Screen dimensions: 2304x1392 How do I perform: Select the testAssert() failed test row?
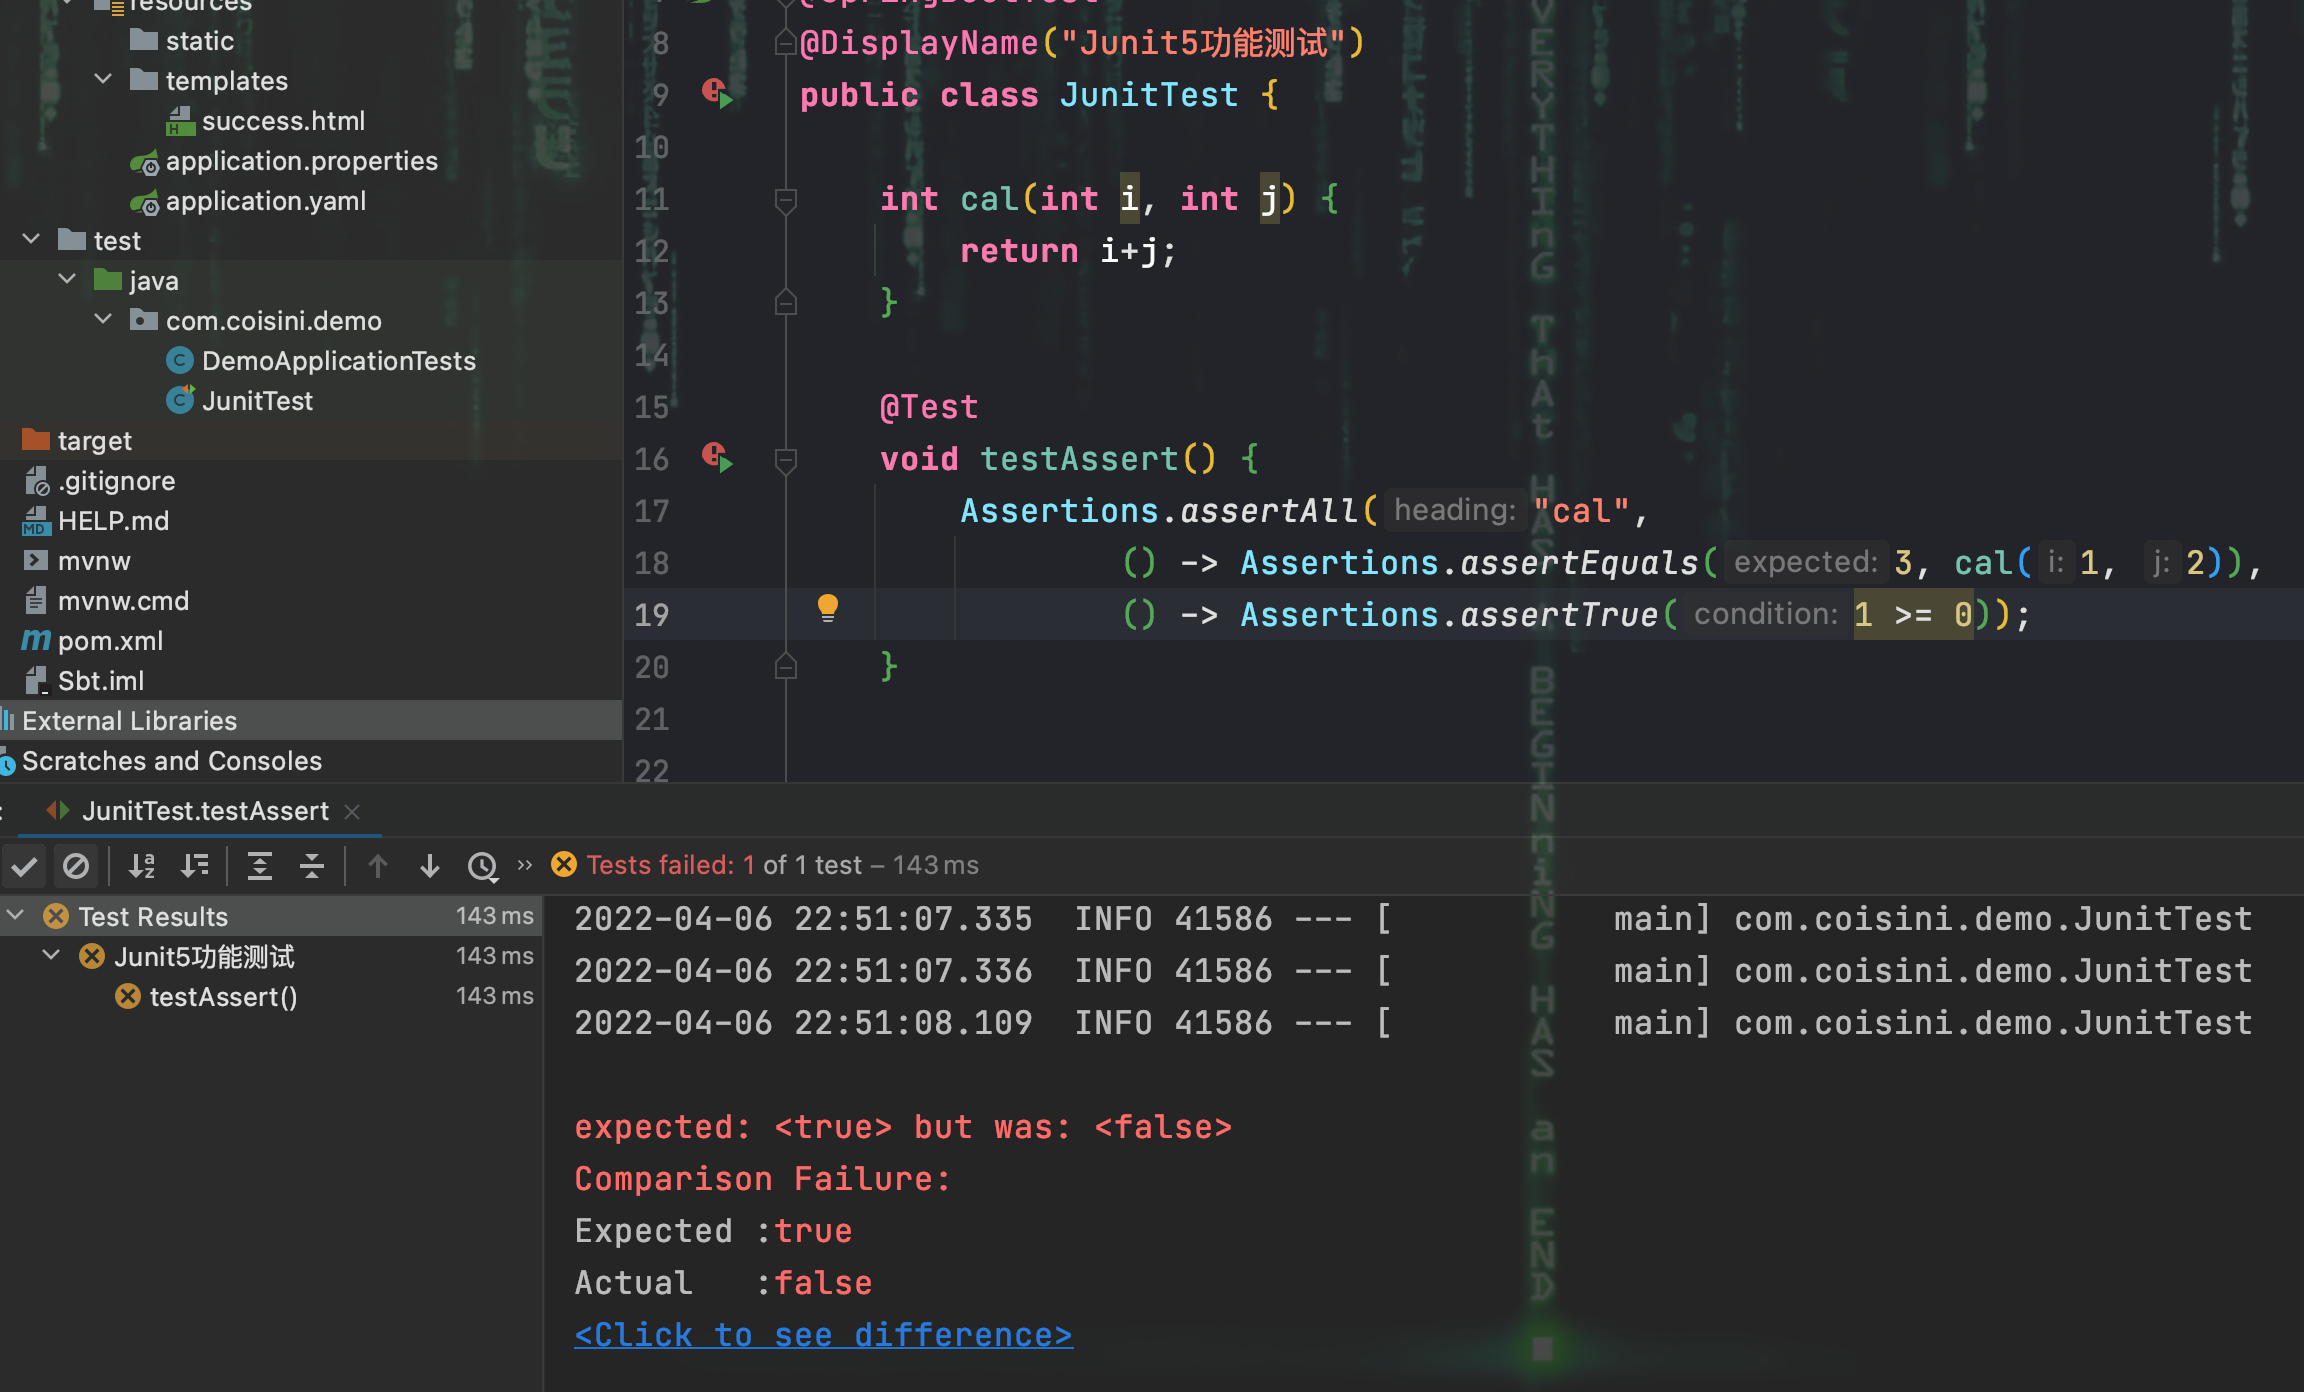[x=270, y=997]
